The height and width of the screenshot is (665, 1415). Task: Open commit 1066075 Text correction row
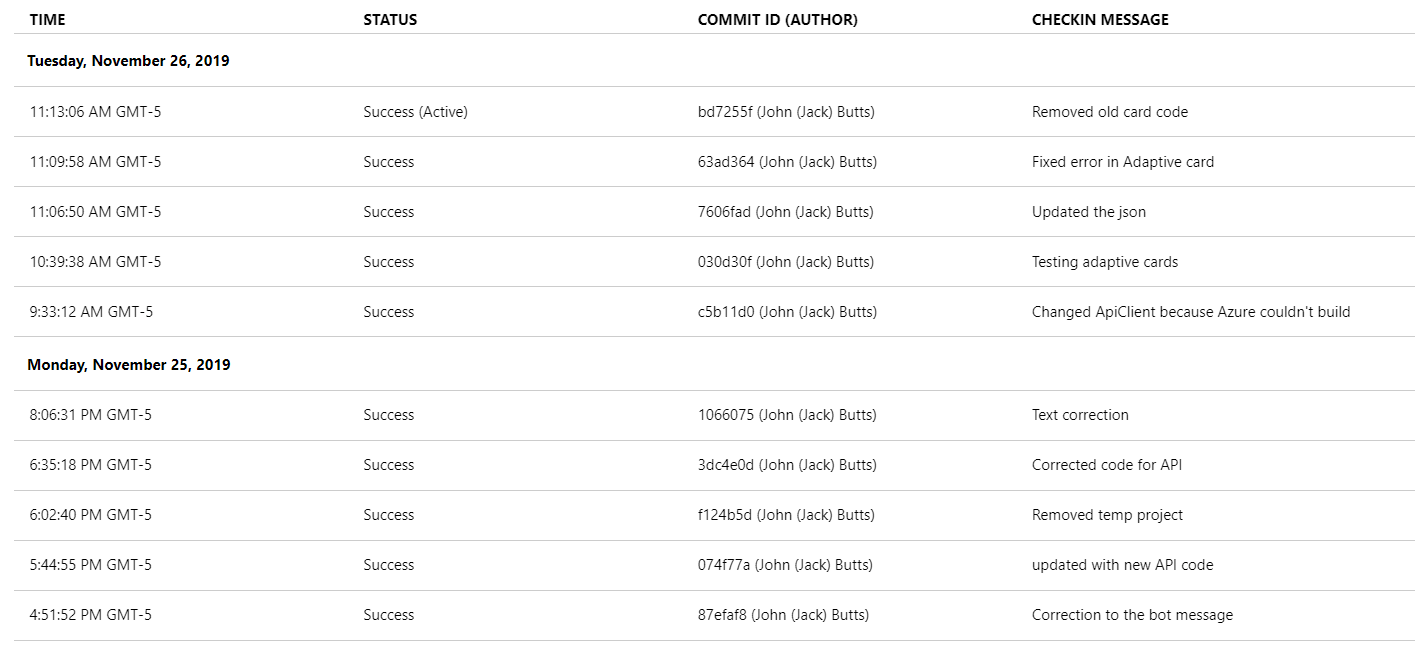click(x=714, y=415)
